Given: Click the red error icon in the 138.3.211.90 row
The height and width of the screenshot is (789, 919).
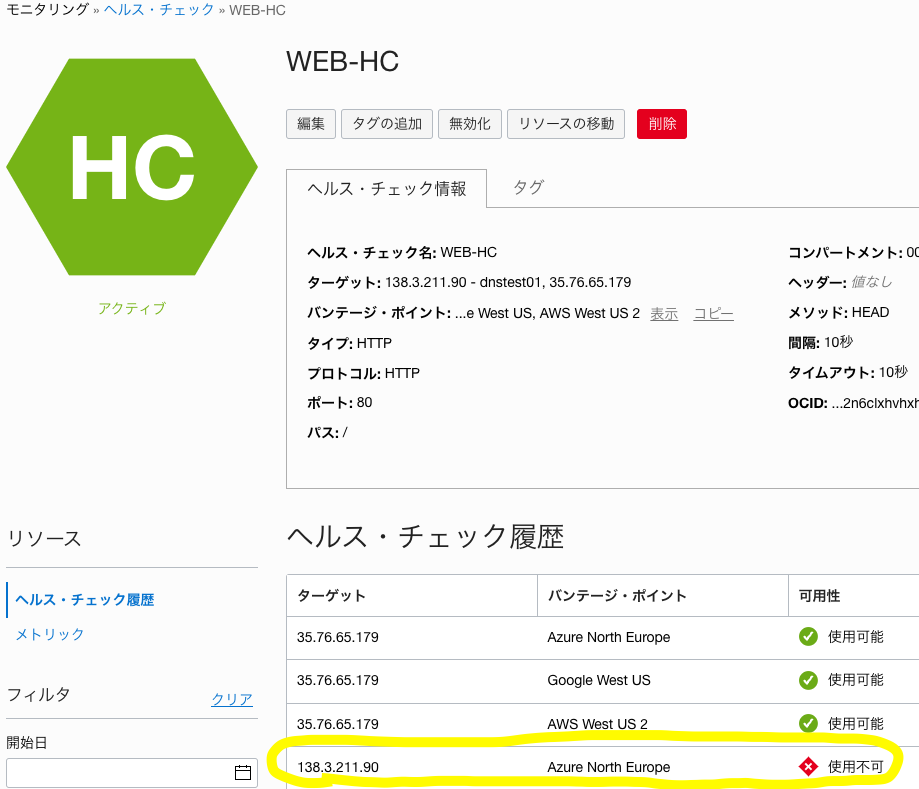Looking at the screenshot, I should [808, 767].
